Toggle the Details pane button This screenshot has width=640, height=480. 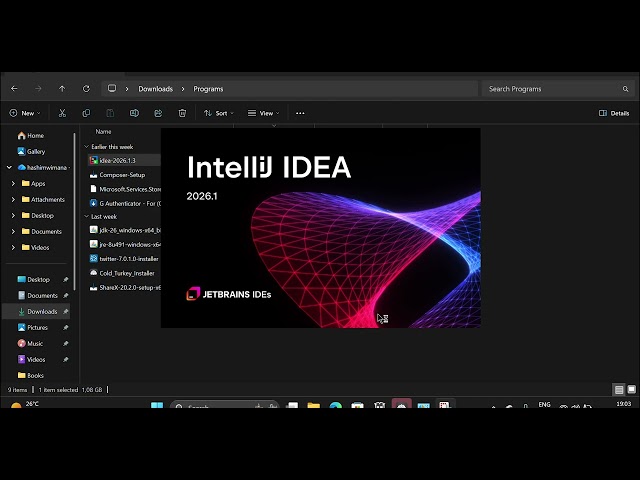[x=613, y=113]
